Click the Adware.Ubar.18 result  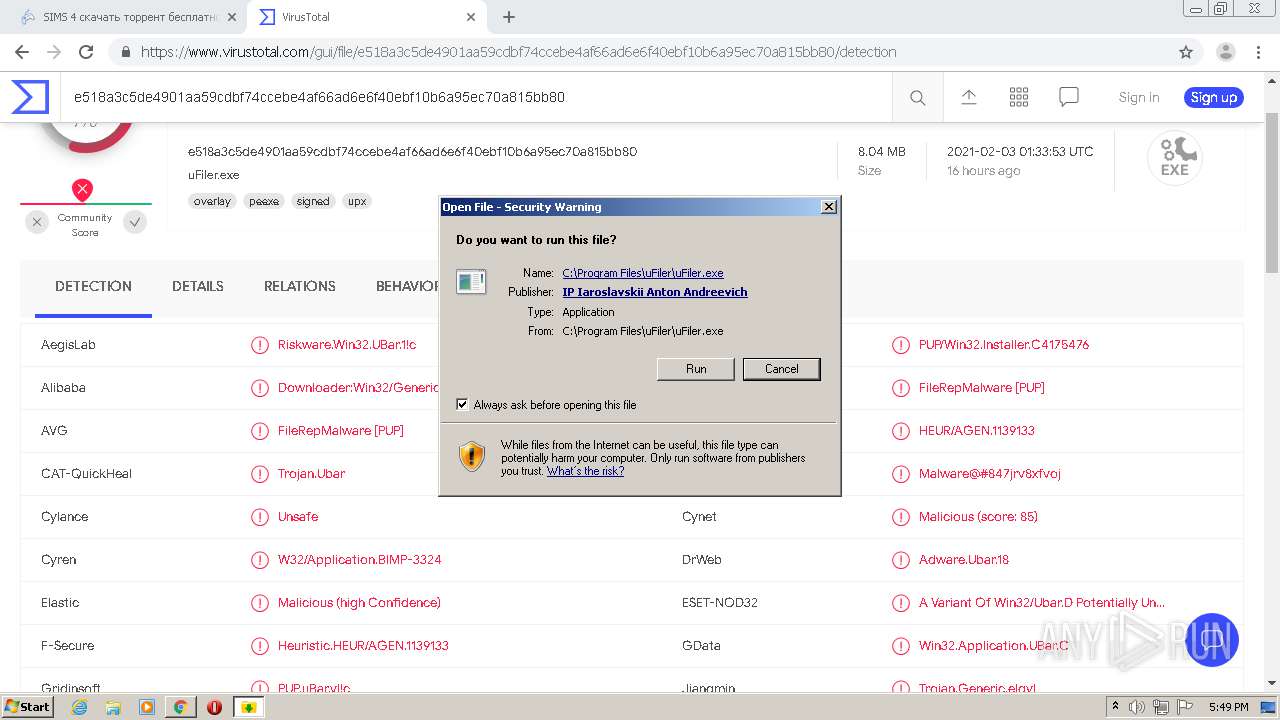(964, 560)
